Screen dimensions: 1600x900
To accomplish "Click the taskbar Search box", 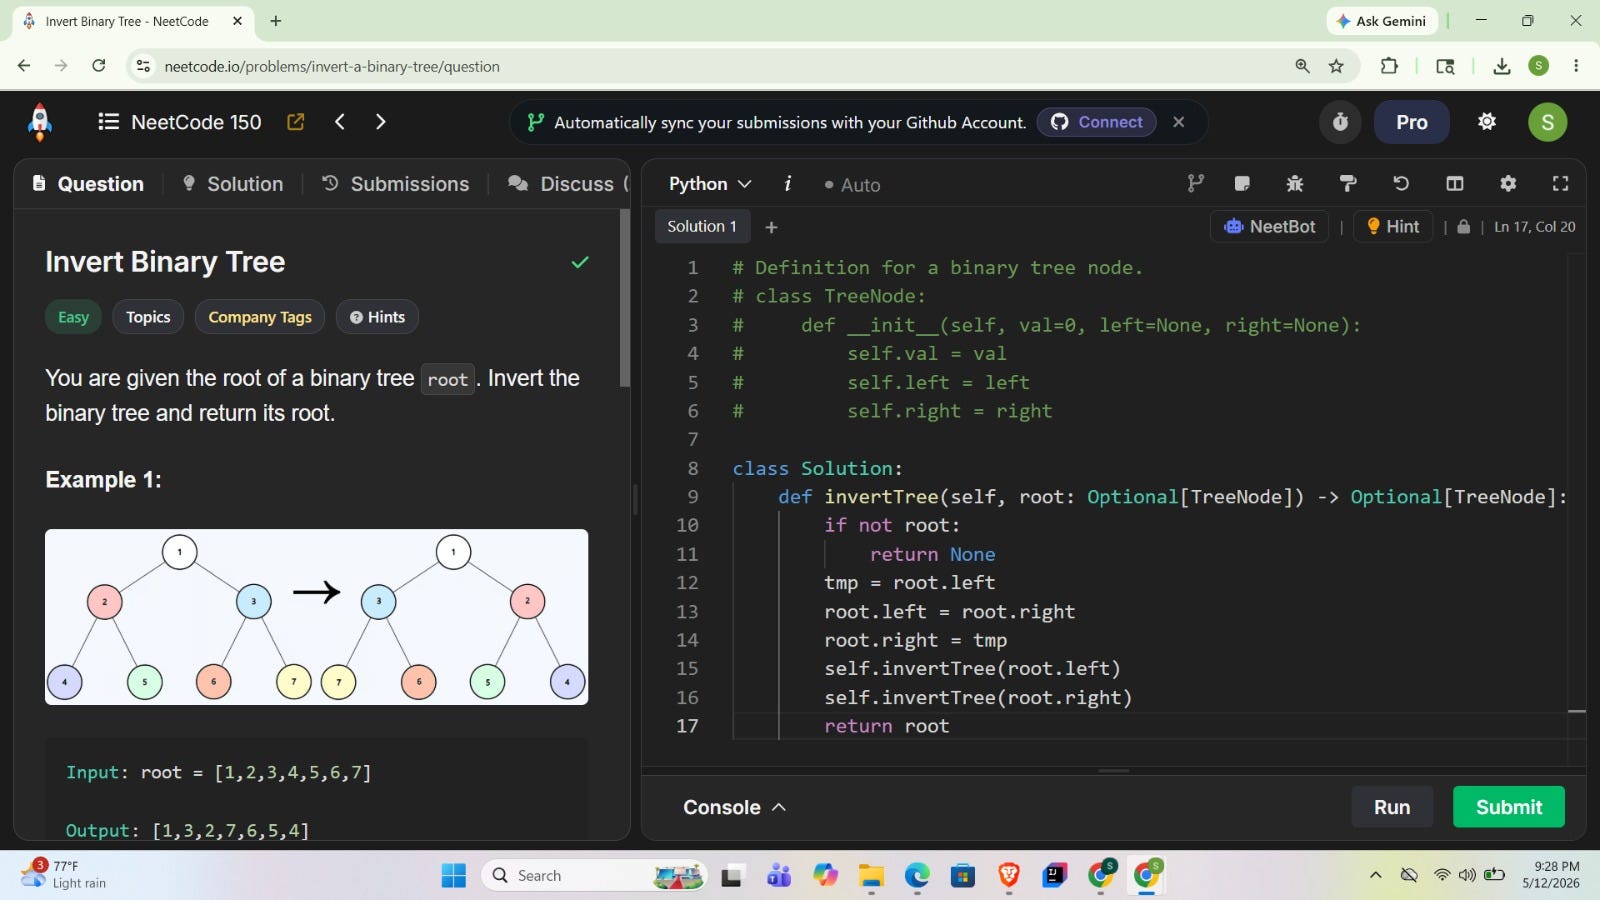I will (594, 876).
